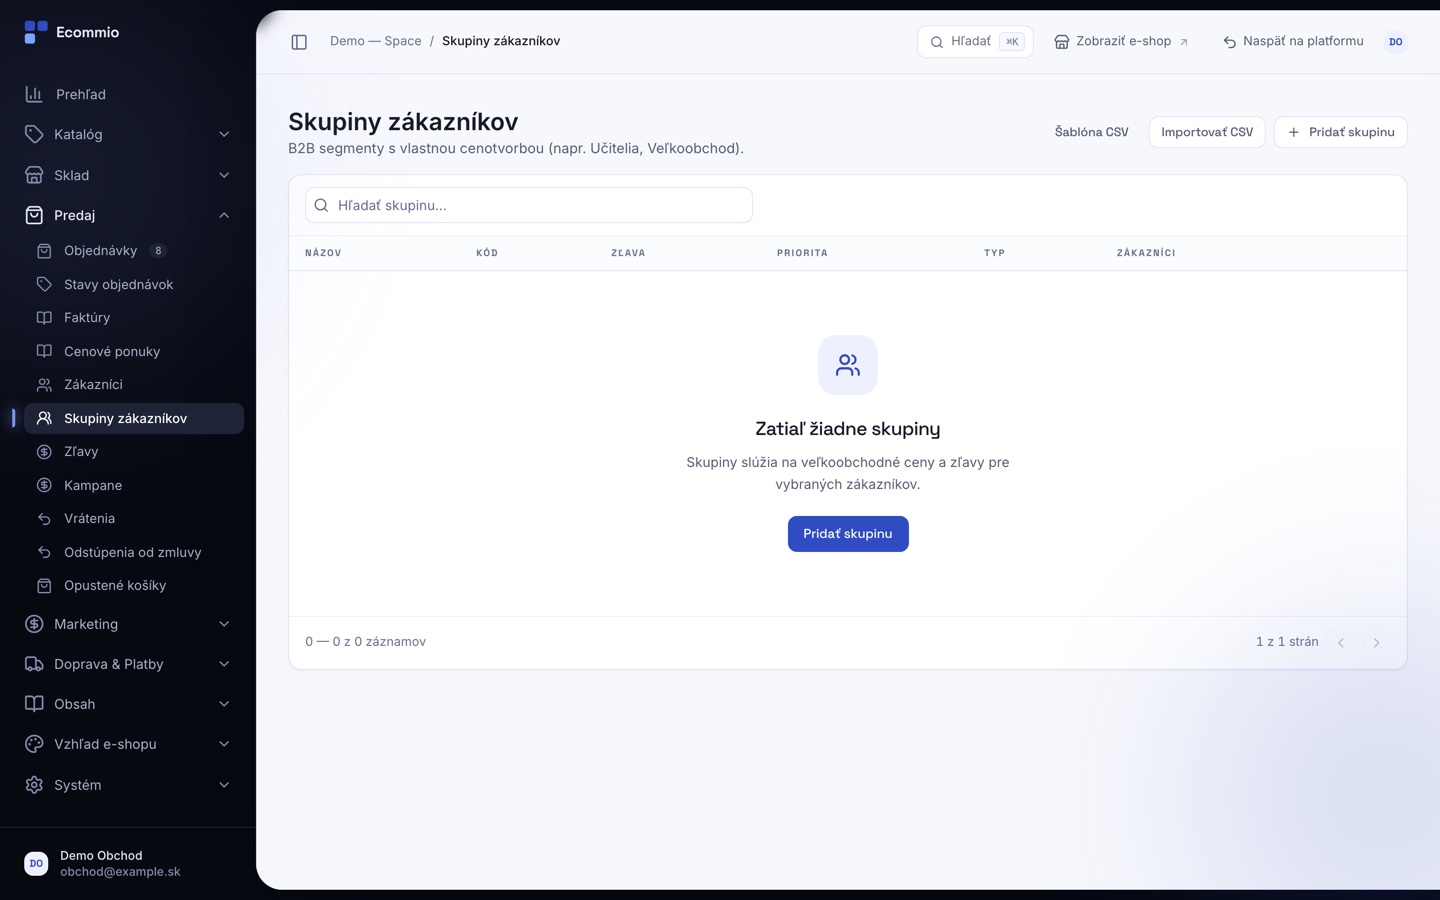1440x900 pixels.
Task: Focus the Hľadať skupinu search field
Action: point(529,205)
